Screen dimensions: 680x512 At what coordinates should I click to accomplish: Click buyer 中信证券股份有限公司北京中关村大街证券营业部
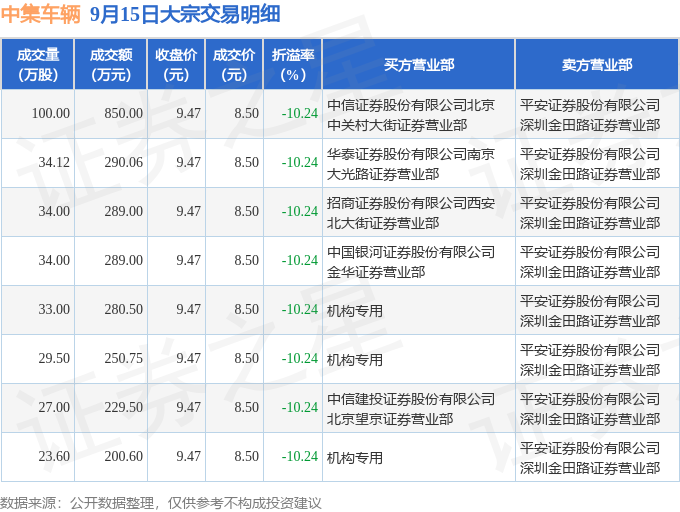coord(411,115)
